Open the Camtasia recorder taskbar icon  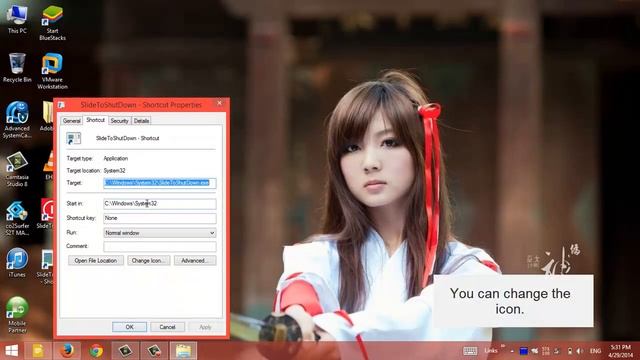pos(154,351)
